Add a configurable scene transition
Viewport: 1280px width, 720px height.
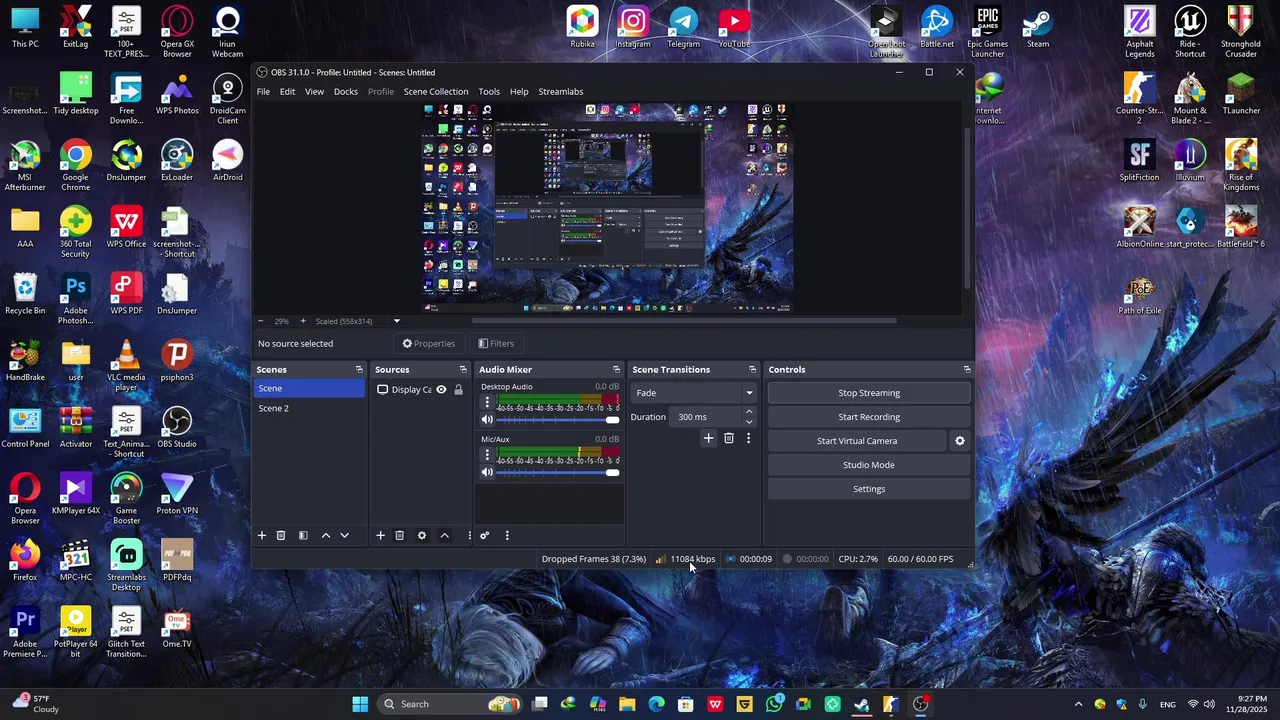coord(708,438)
